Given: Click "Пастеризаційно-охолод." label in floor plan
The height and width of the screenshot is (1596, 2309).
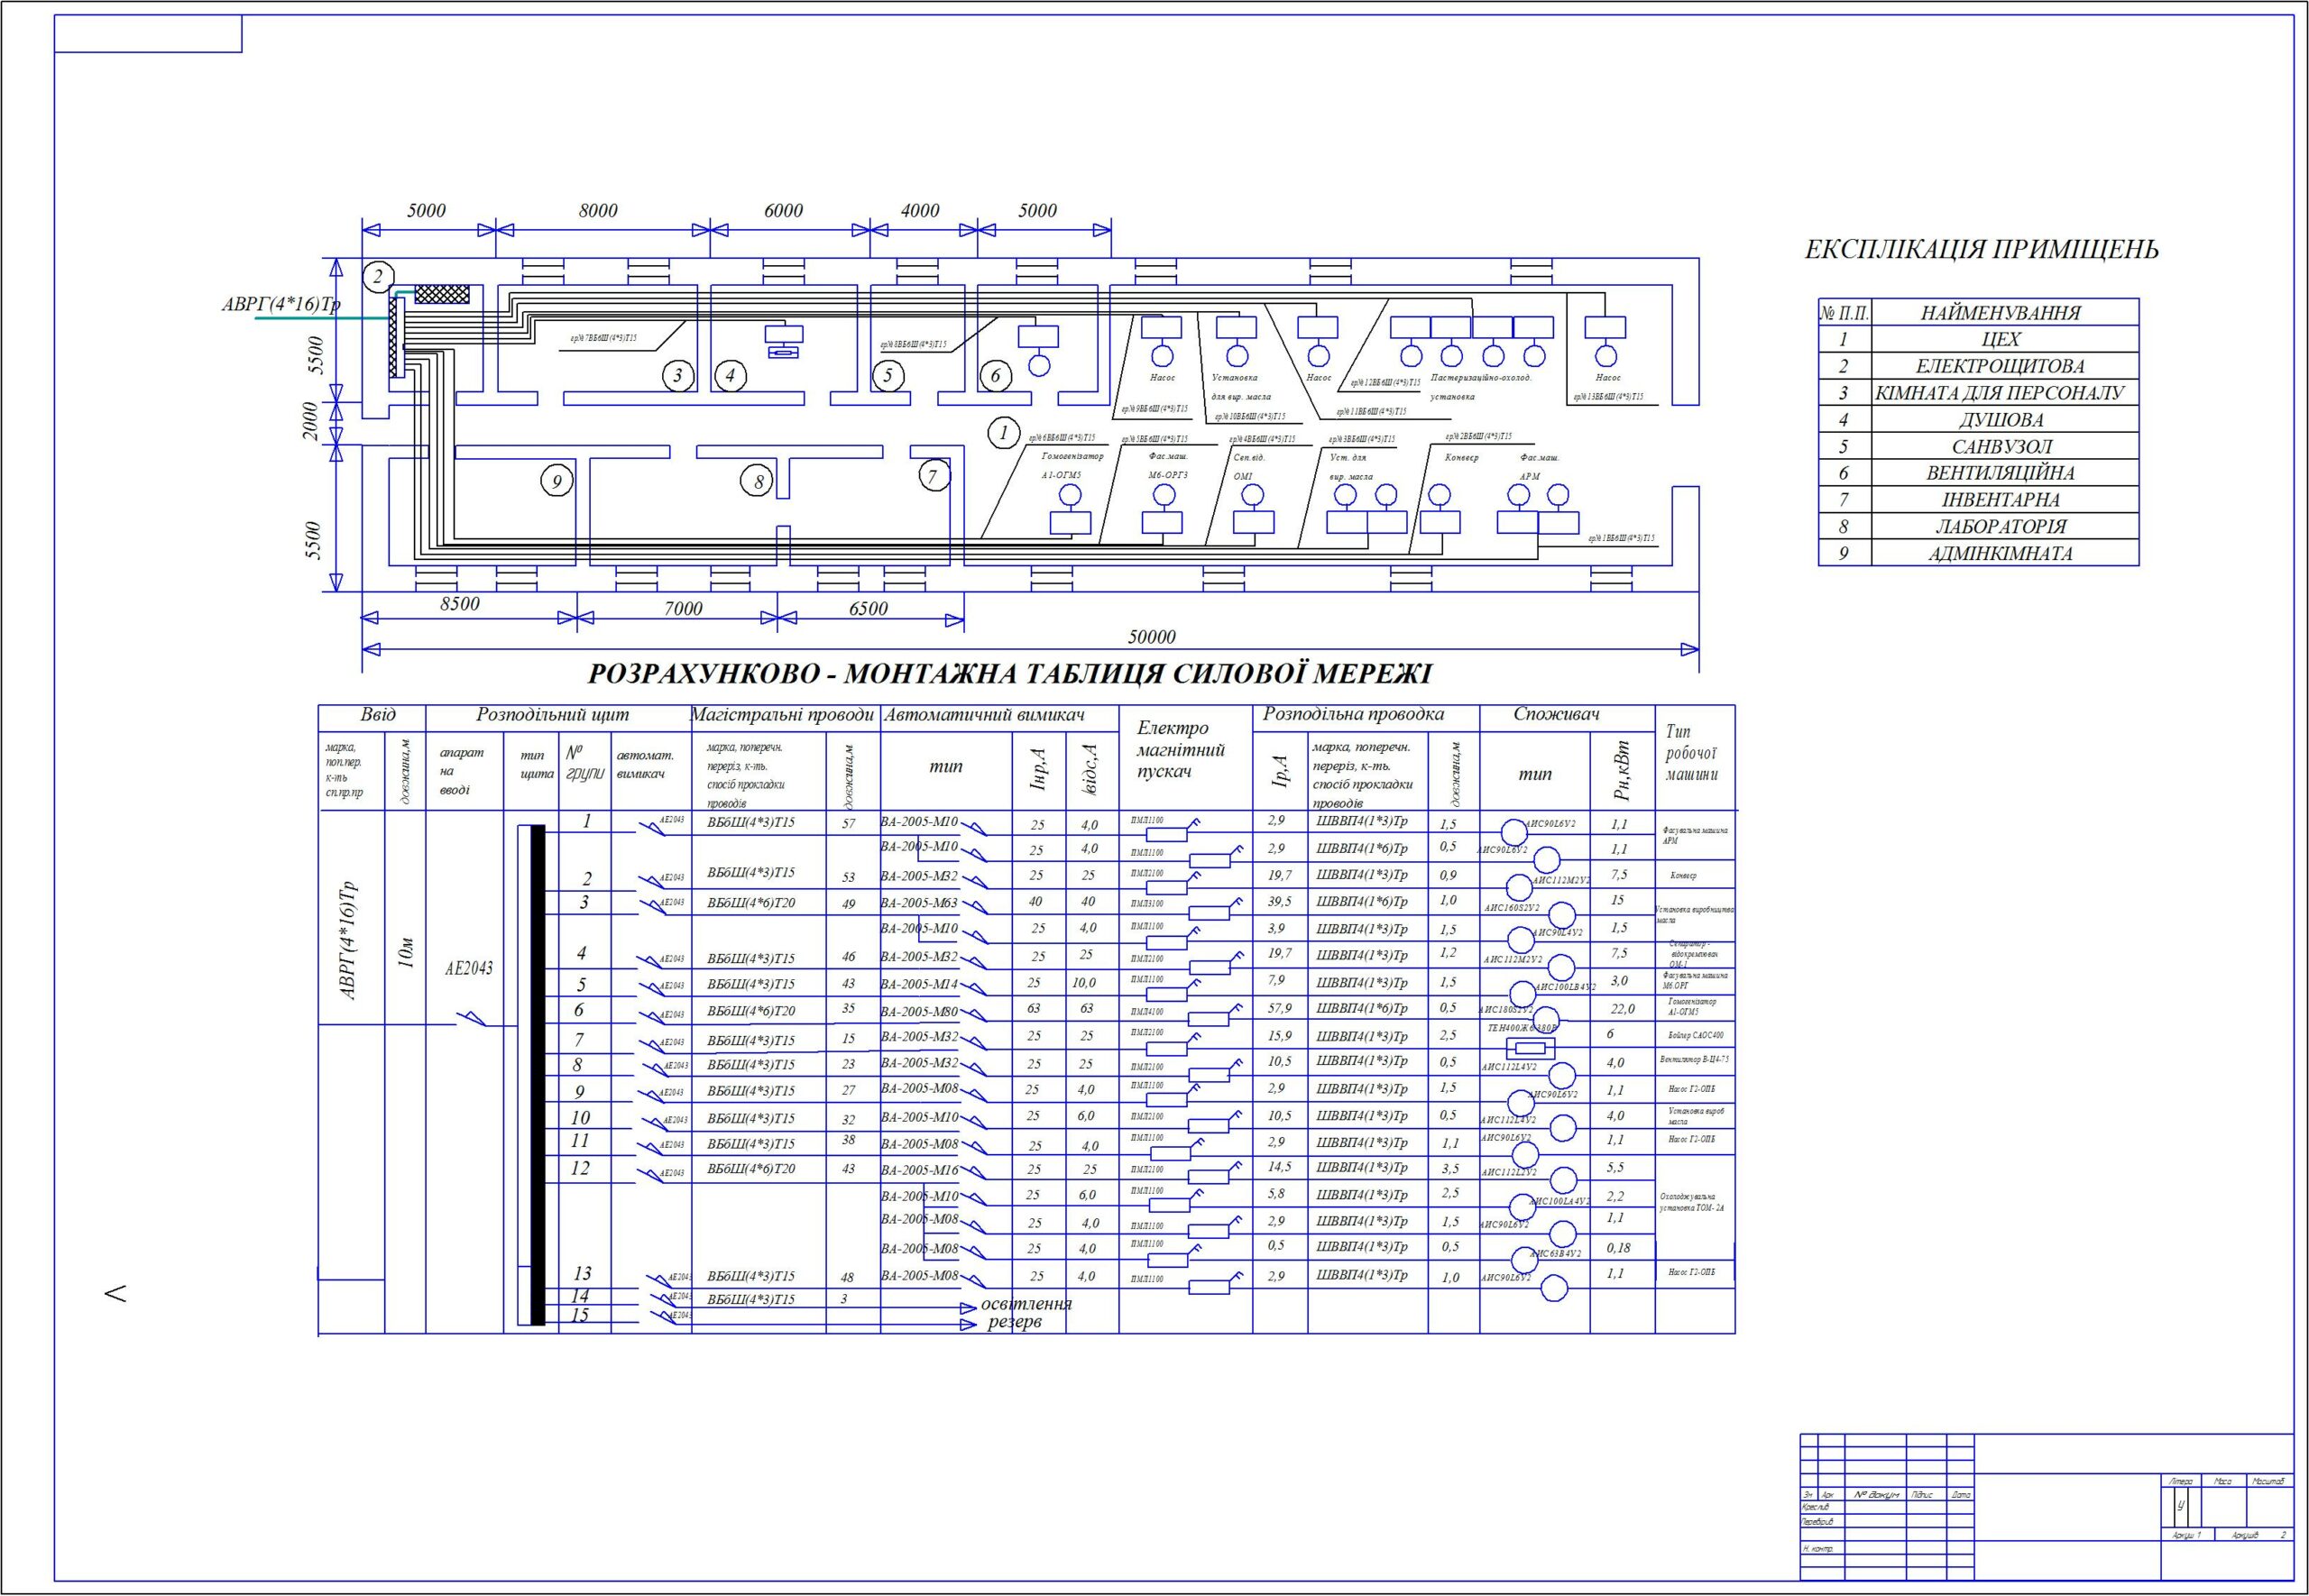Looking at the screenshot, I should coord(1481,378).
